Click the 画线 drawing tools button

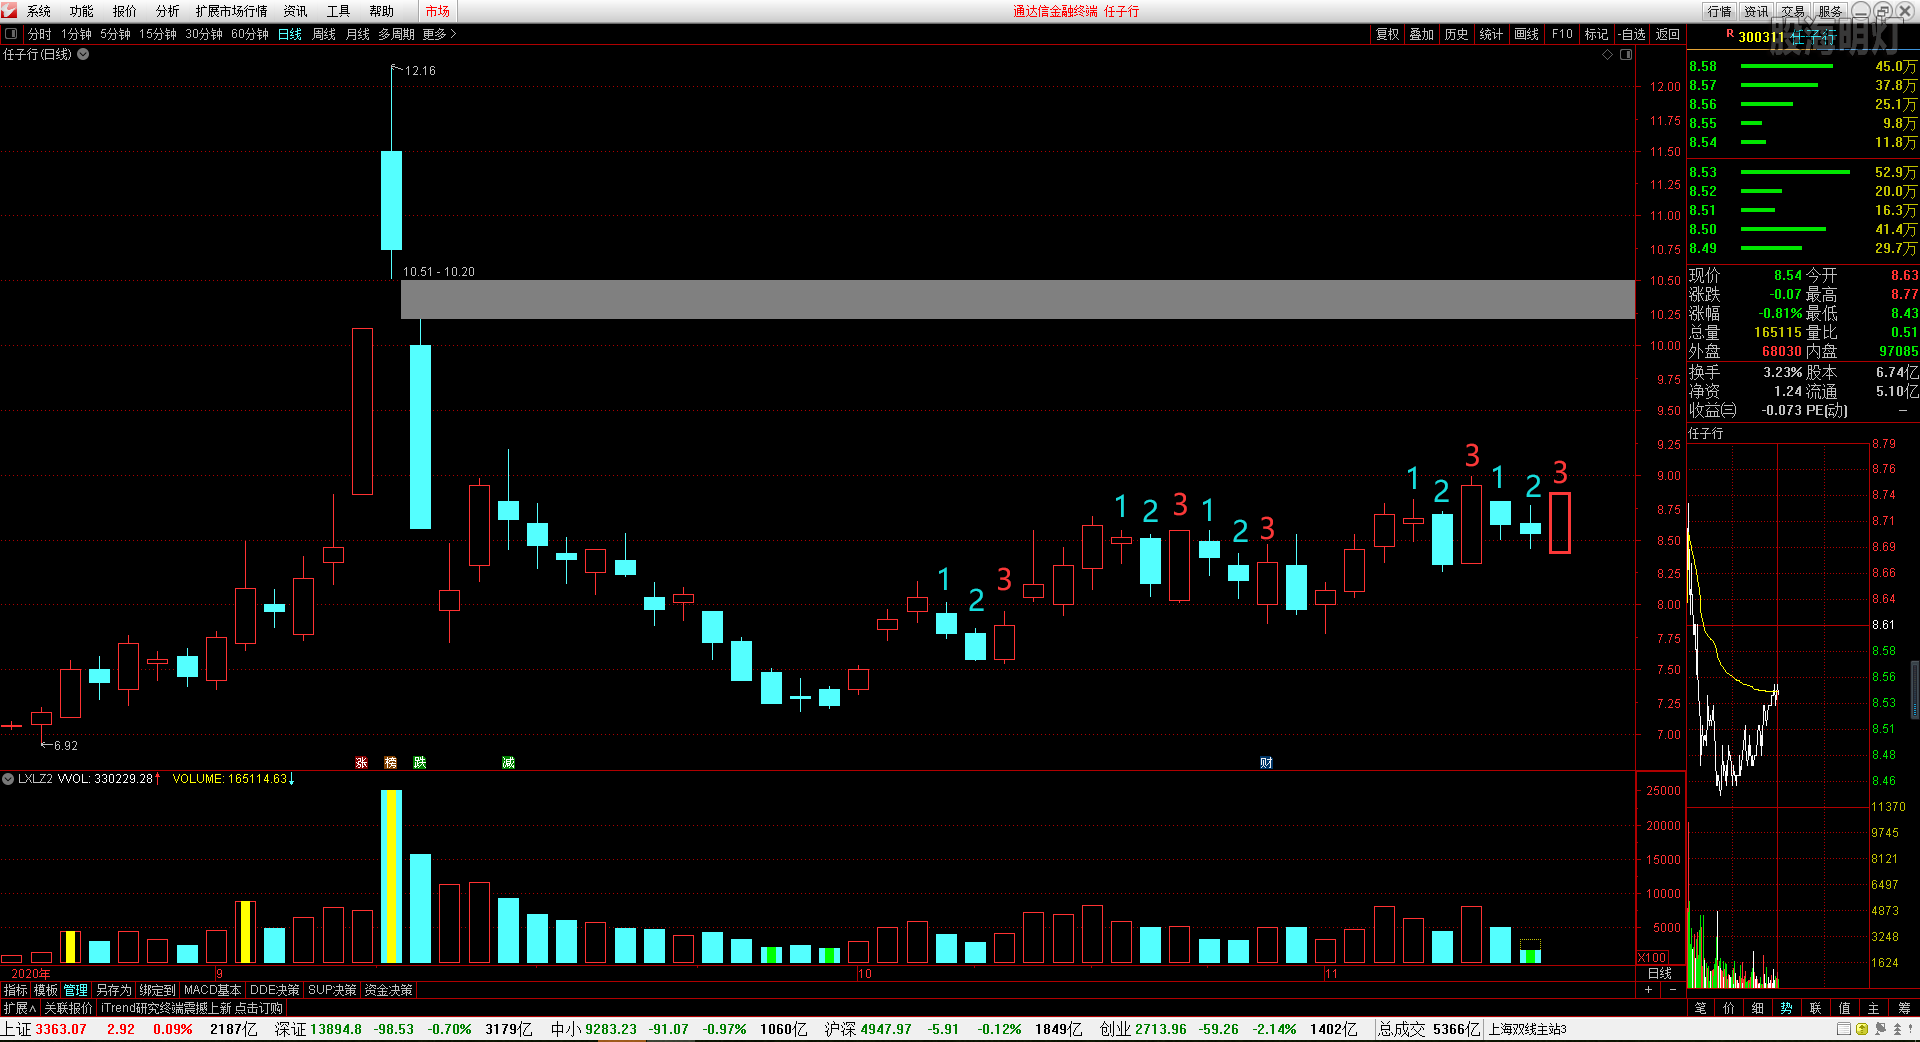(1527, 34)
